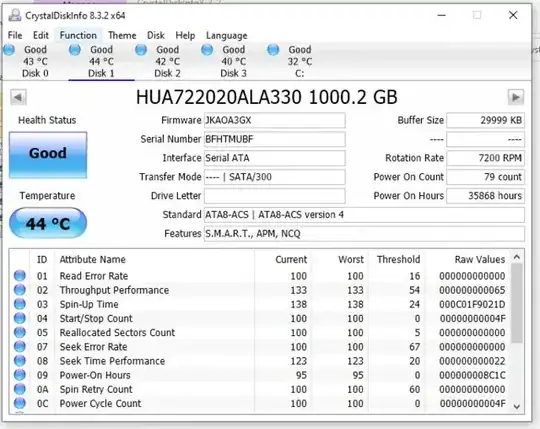Click the Serial Number field BFHTMUBF

(x=274, y=139)
